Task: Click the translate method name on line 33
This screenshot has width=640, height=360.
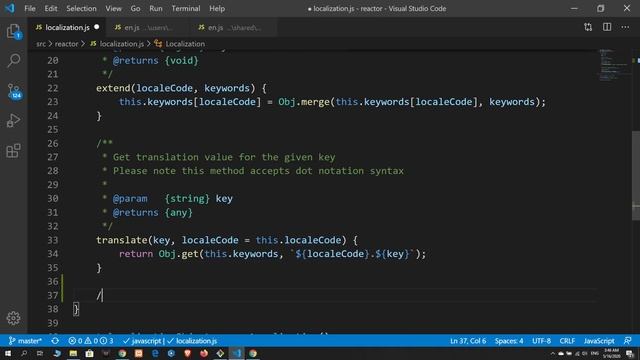Action: click(x=122, y=240)
